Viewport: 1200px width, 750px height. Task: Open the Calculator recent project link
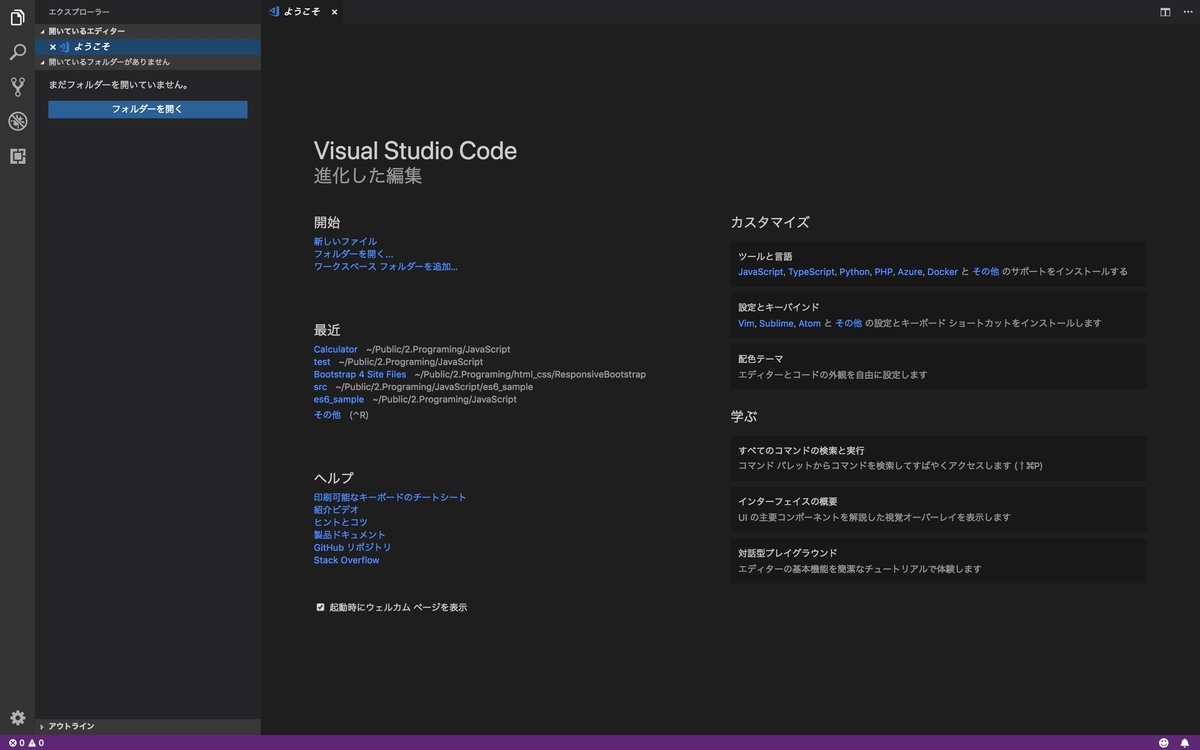click(x=335, y=349)
